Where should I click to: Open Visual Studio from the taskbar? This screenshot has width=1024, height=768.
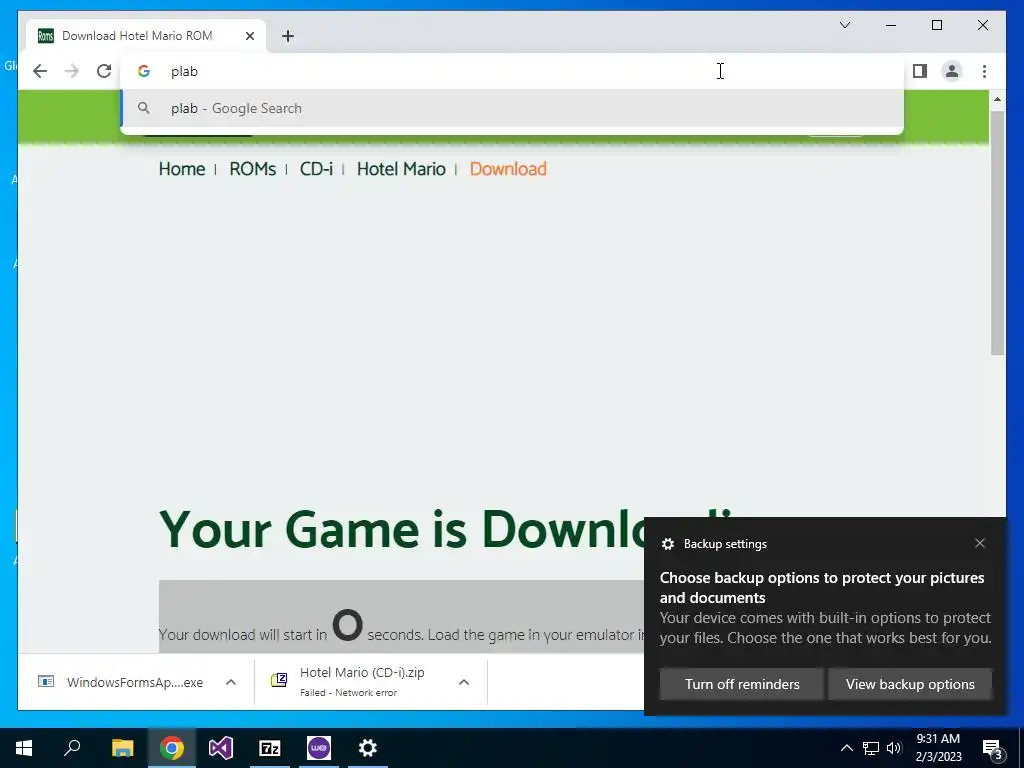coord(221,748)
